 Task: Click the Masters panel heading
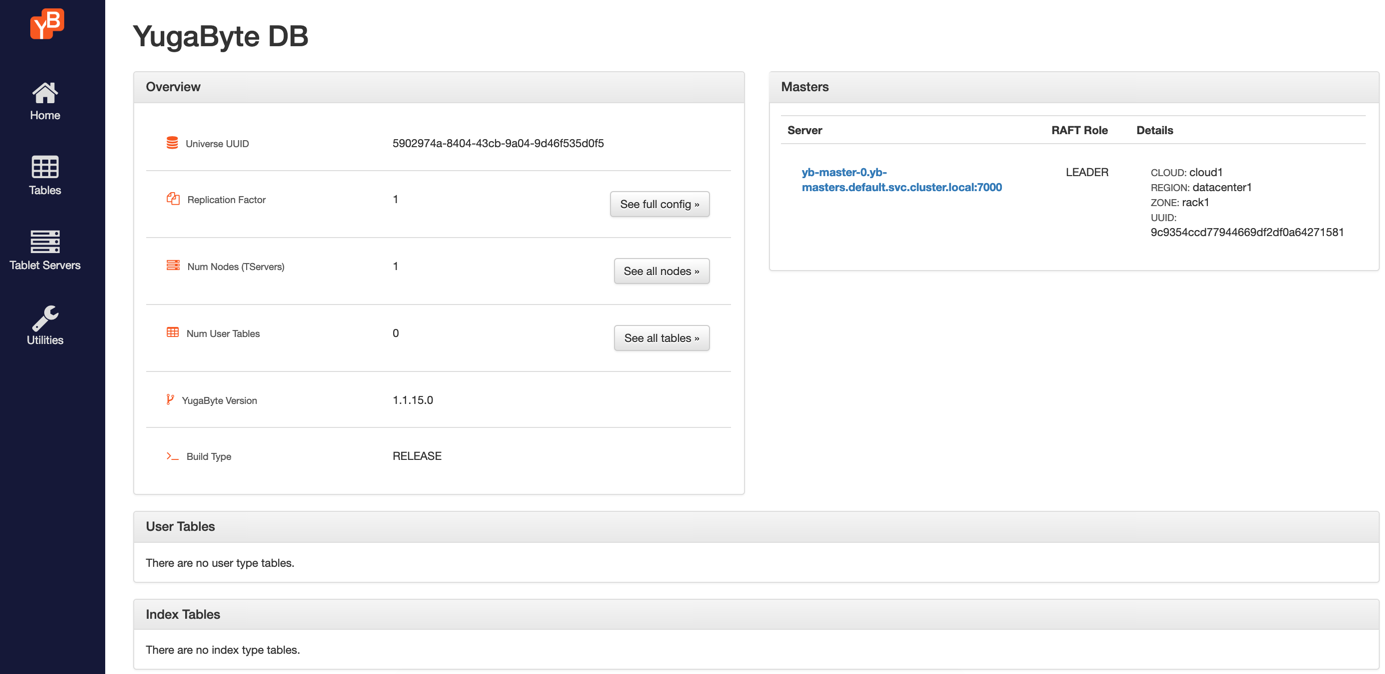805,87
